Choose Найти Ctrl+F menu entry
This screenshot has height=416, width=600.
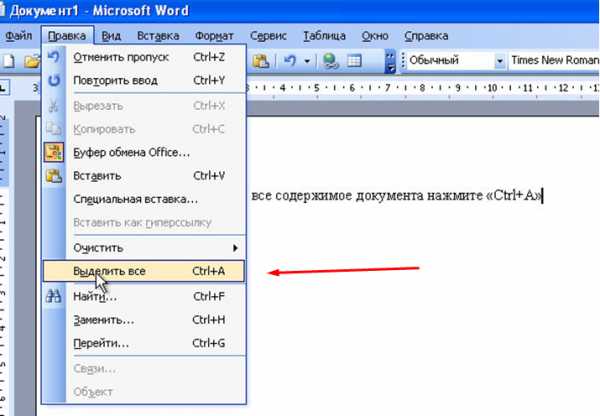(x=144, y=297)
